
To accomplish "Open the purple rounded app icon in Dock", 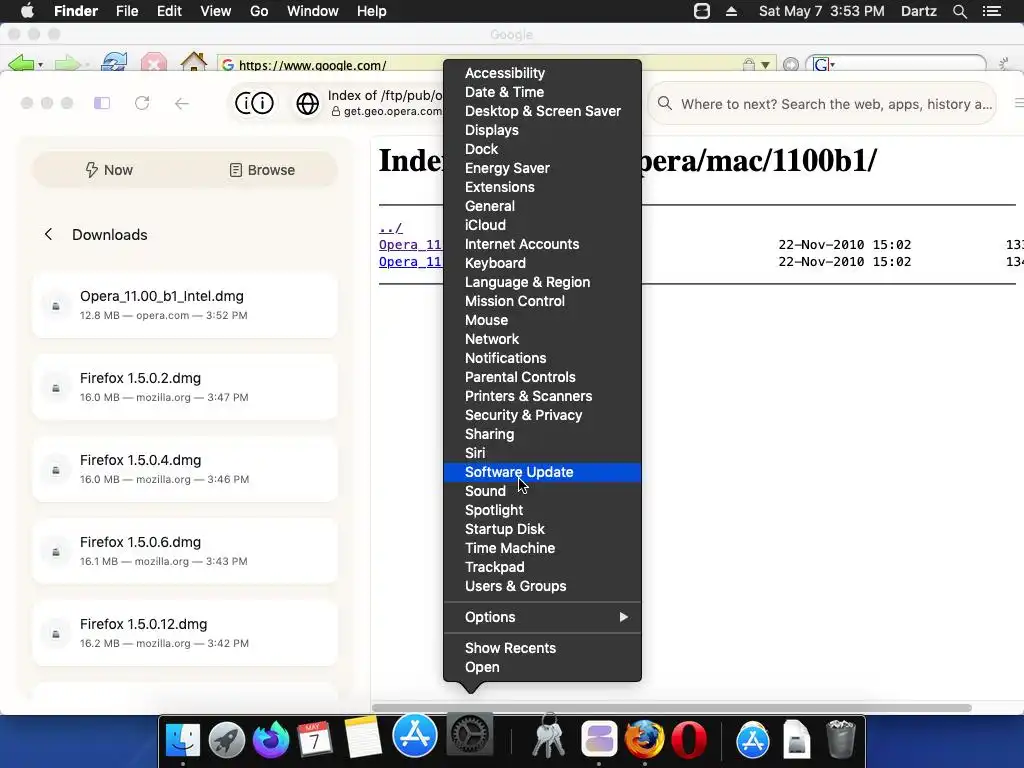I will (599, 741).
